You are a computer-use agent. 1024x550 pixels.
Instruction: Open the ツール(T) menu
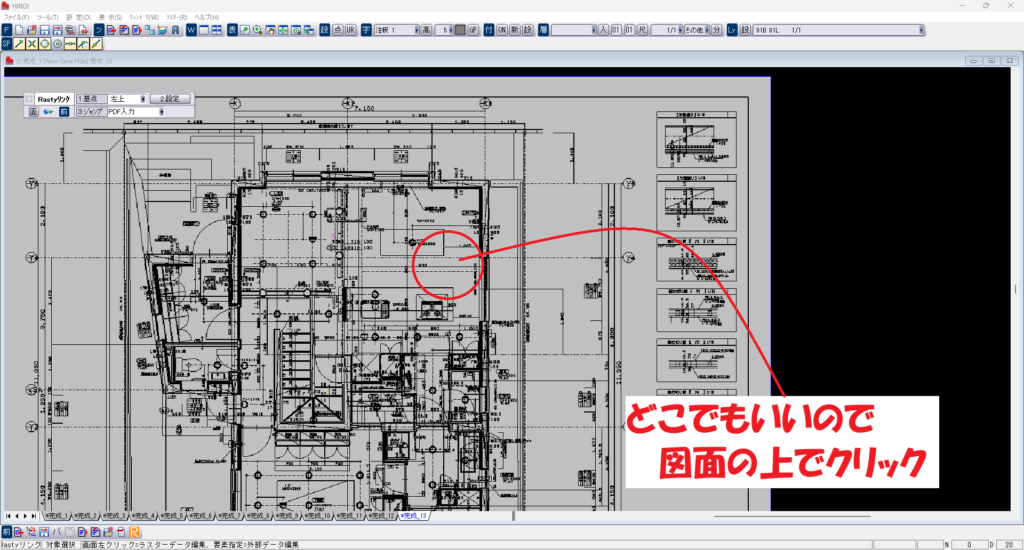click(x=47, y=17)
